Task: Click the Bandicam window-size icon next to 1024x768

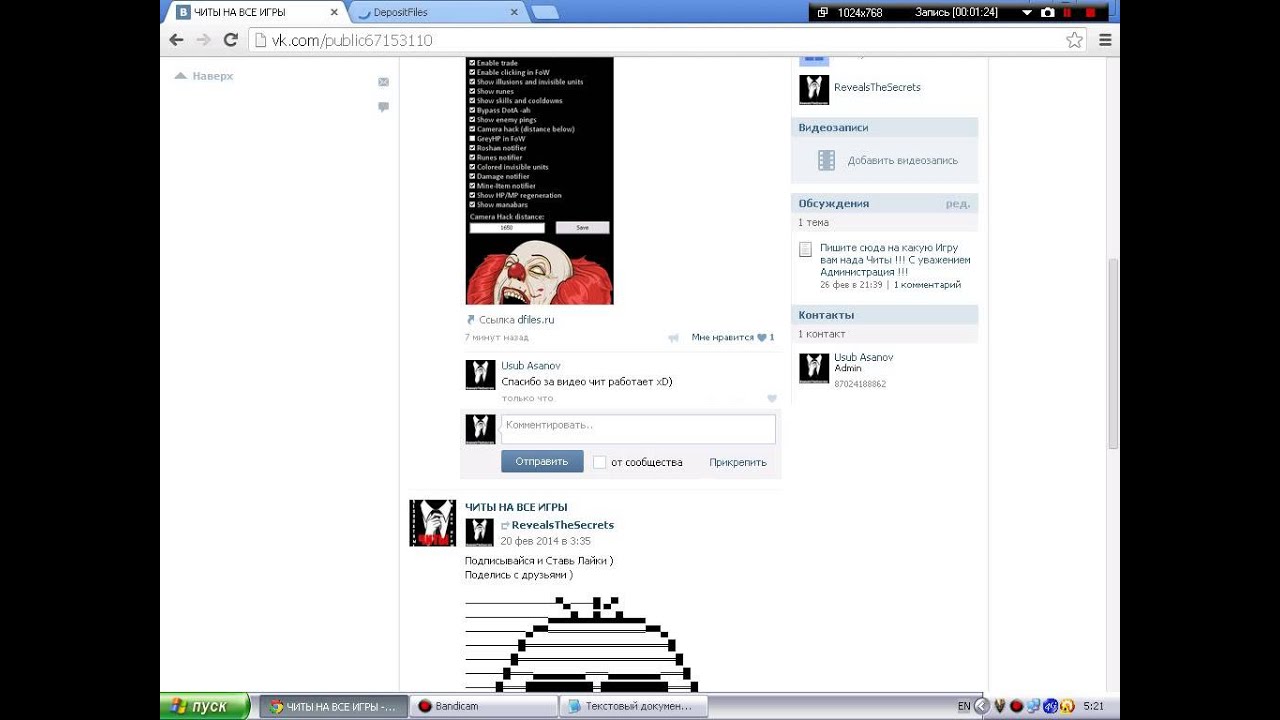Action: [x=823, y=12]
